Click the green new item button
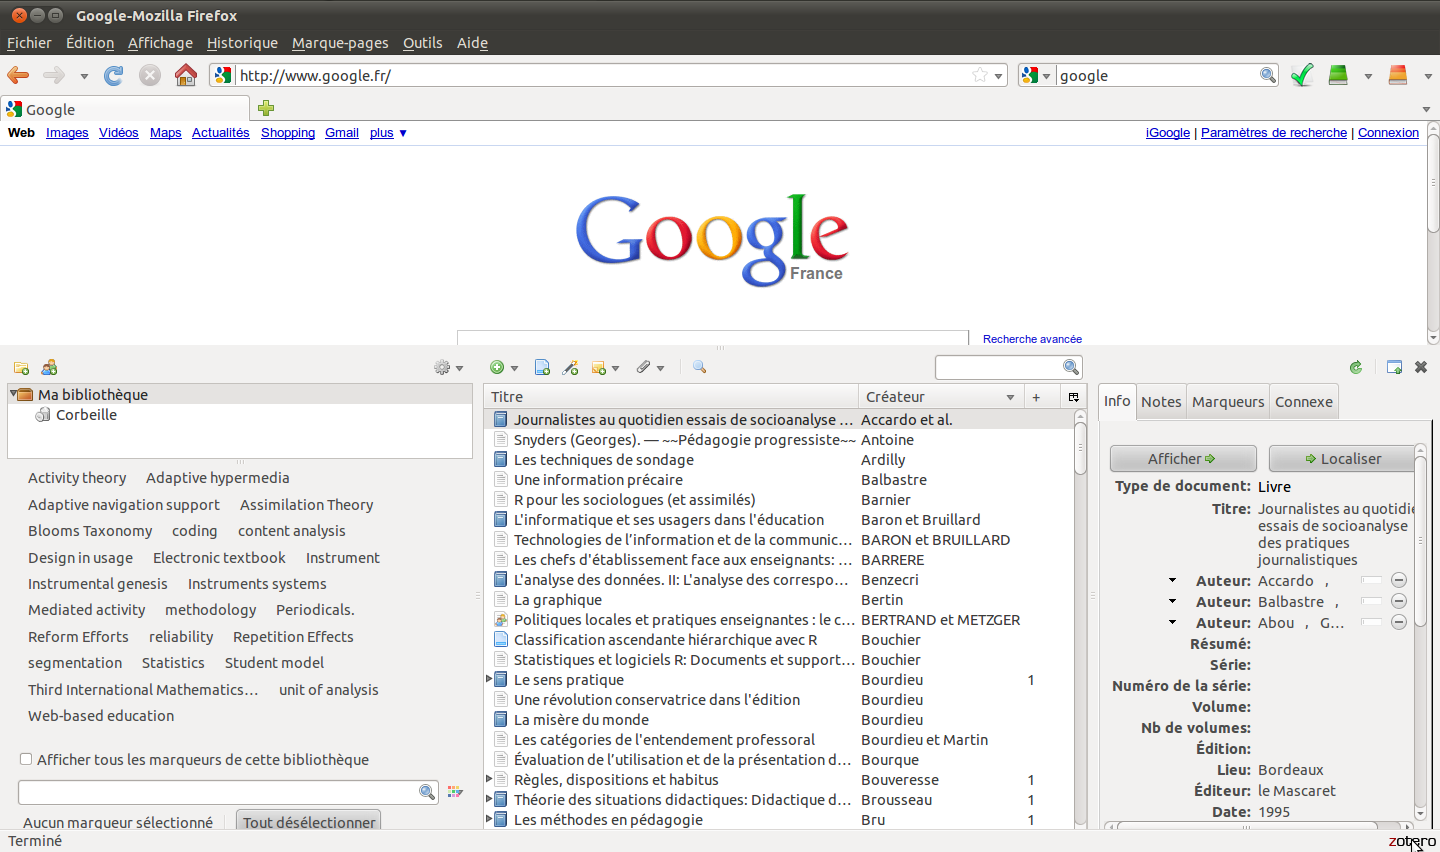Screen dimensions: 1440x852 click(x=503, y=368)
